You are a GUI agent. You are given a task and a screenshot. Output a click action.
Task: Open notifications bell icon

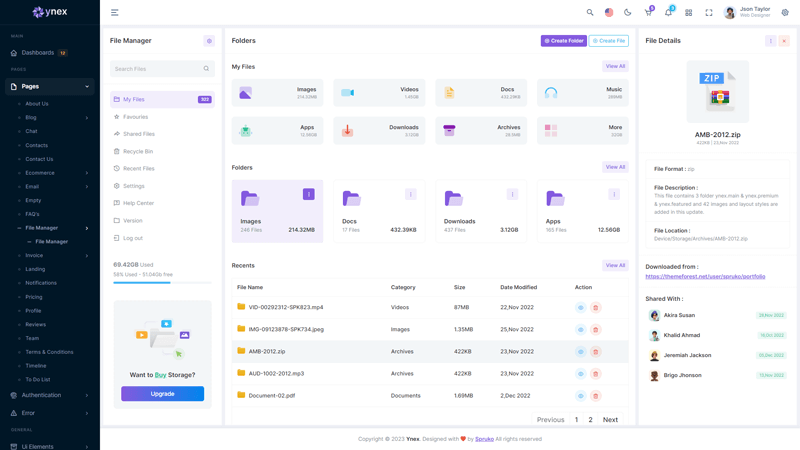(668, 13)
